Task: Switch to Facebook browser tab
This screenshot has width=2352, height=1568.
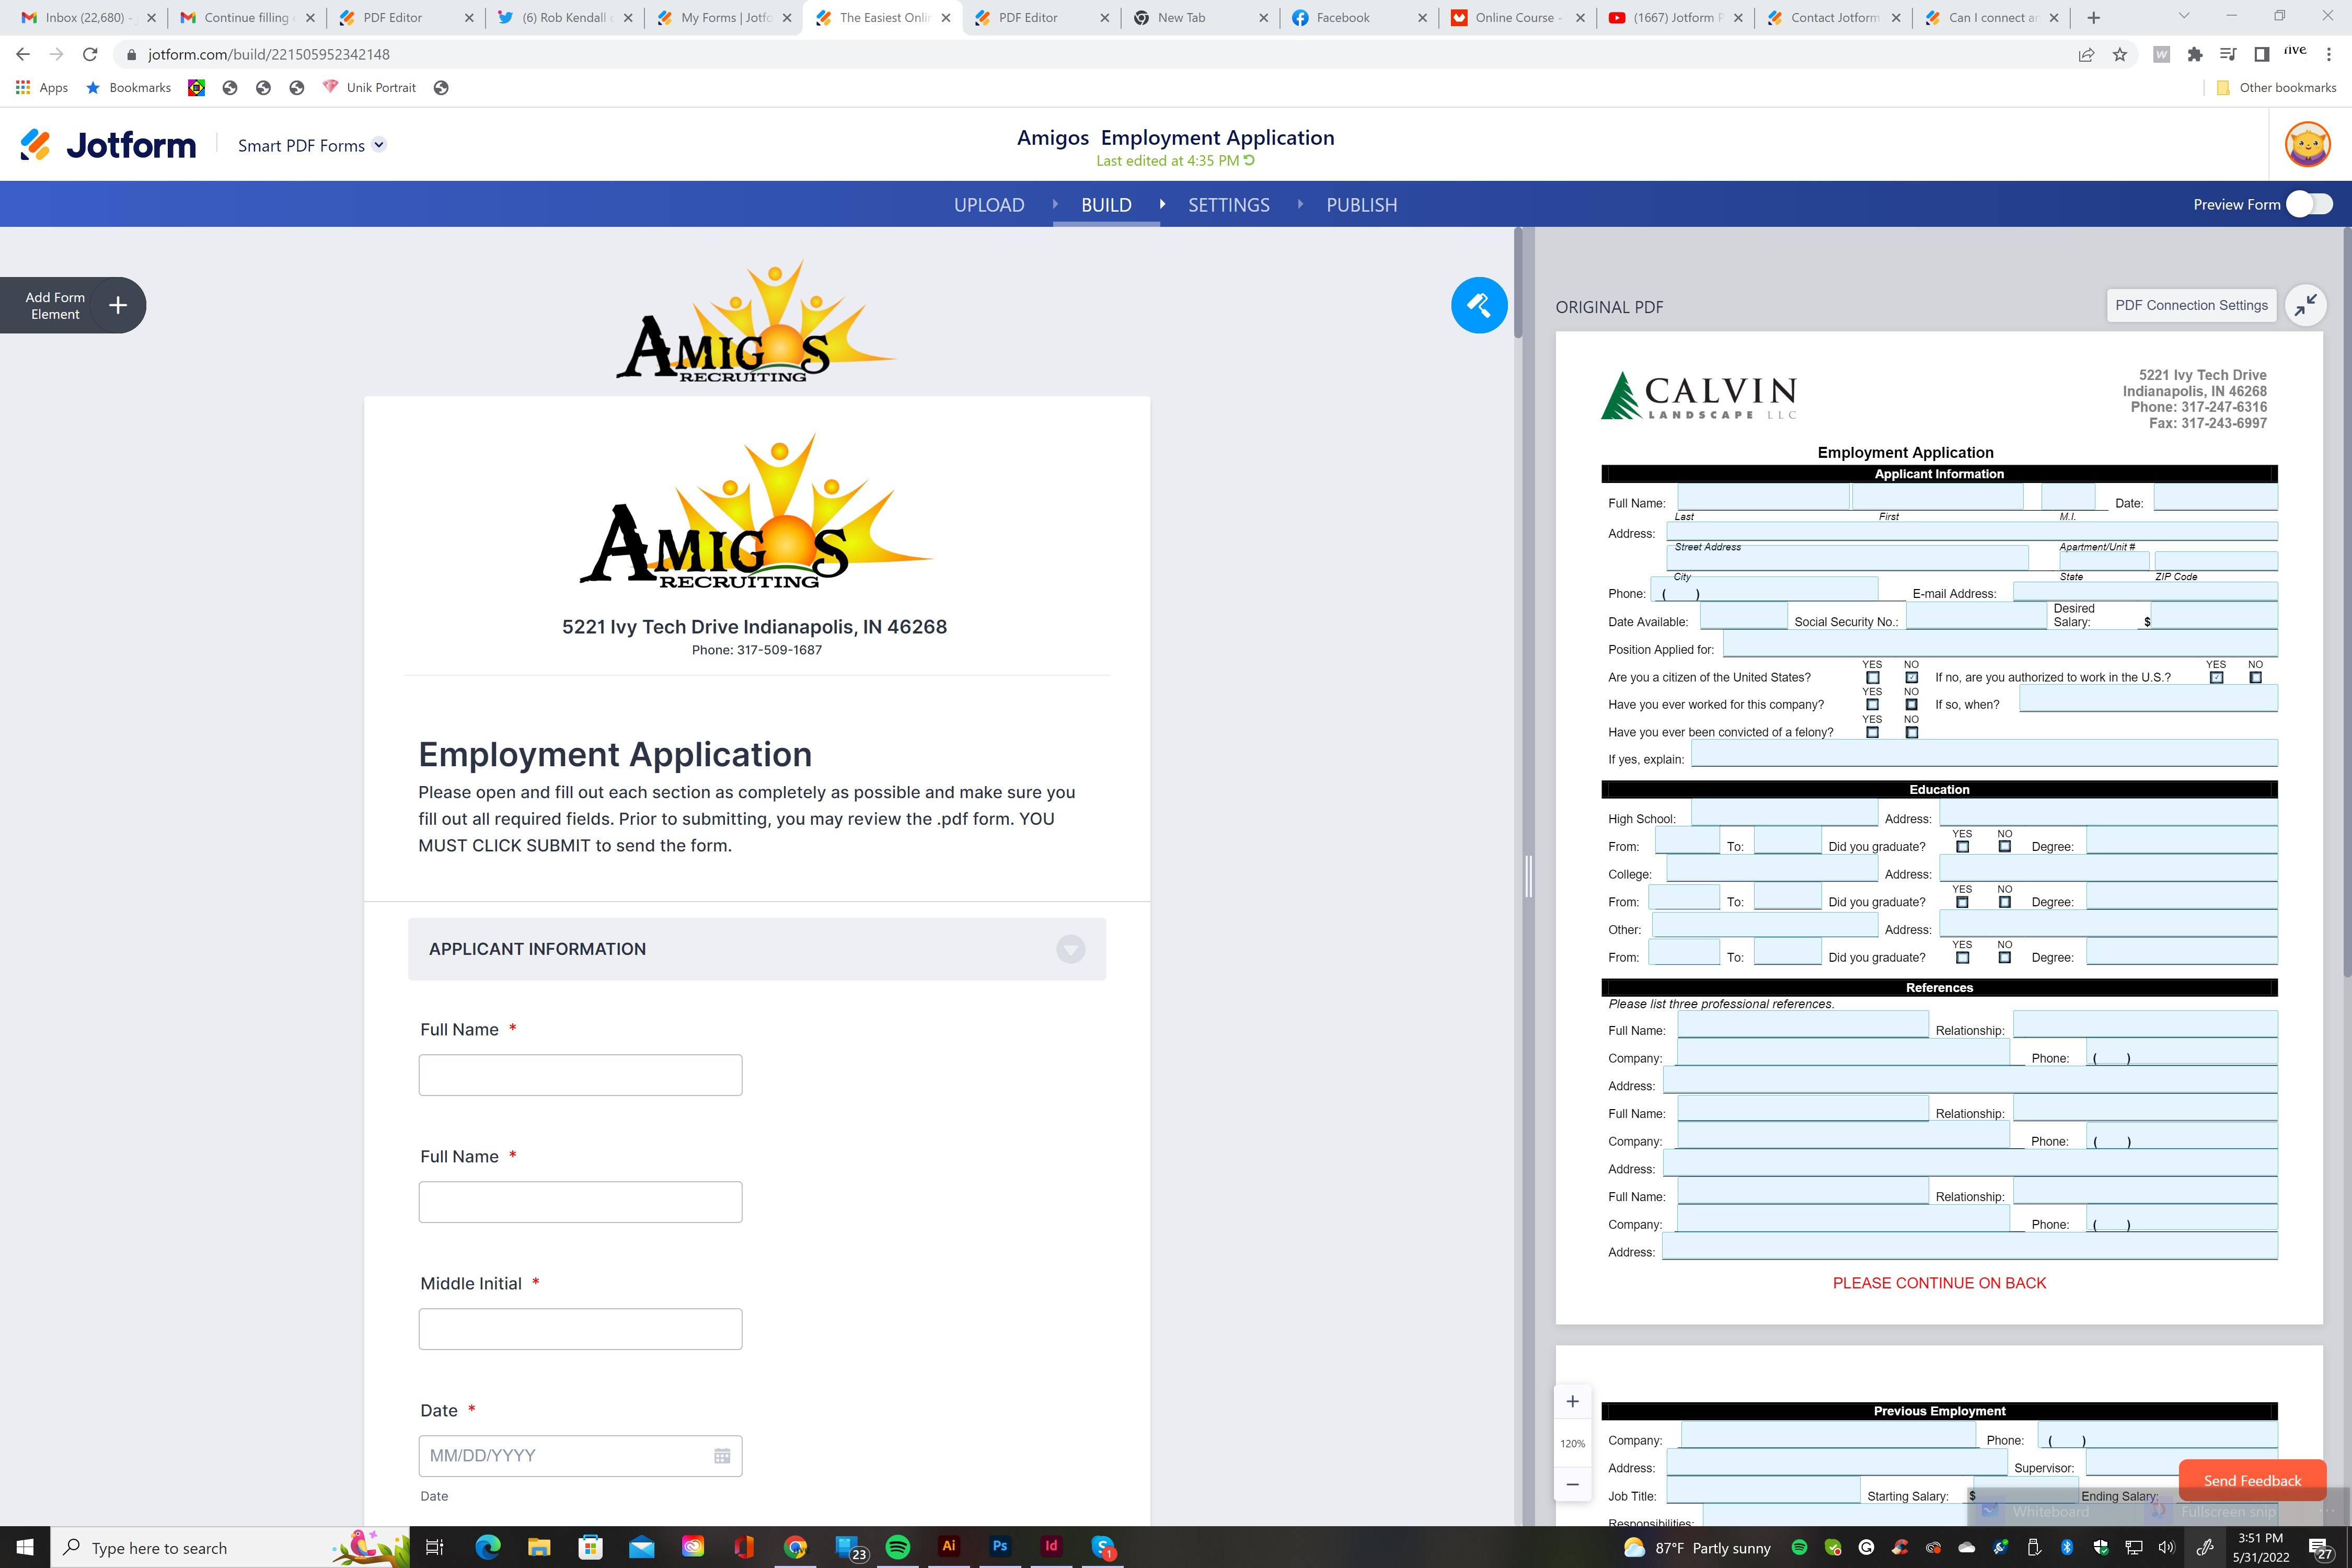Action: click(1358, 17)
